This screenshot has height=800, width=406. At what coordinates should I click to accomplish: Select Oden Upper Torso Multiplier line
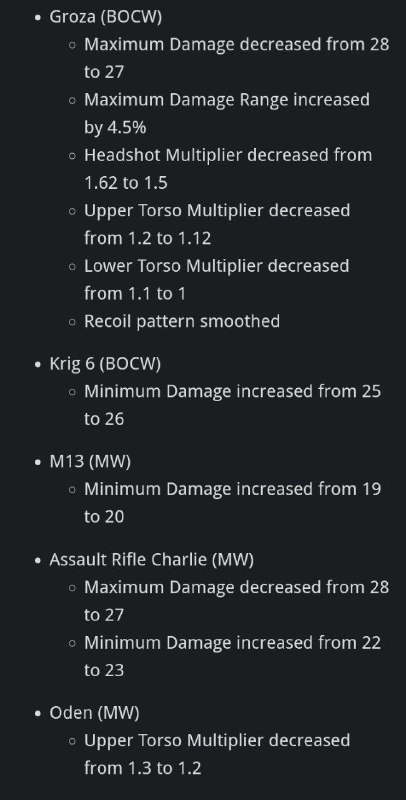click(x=217, y=754)
